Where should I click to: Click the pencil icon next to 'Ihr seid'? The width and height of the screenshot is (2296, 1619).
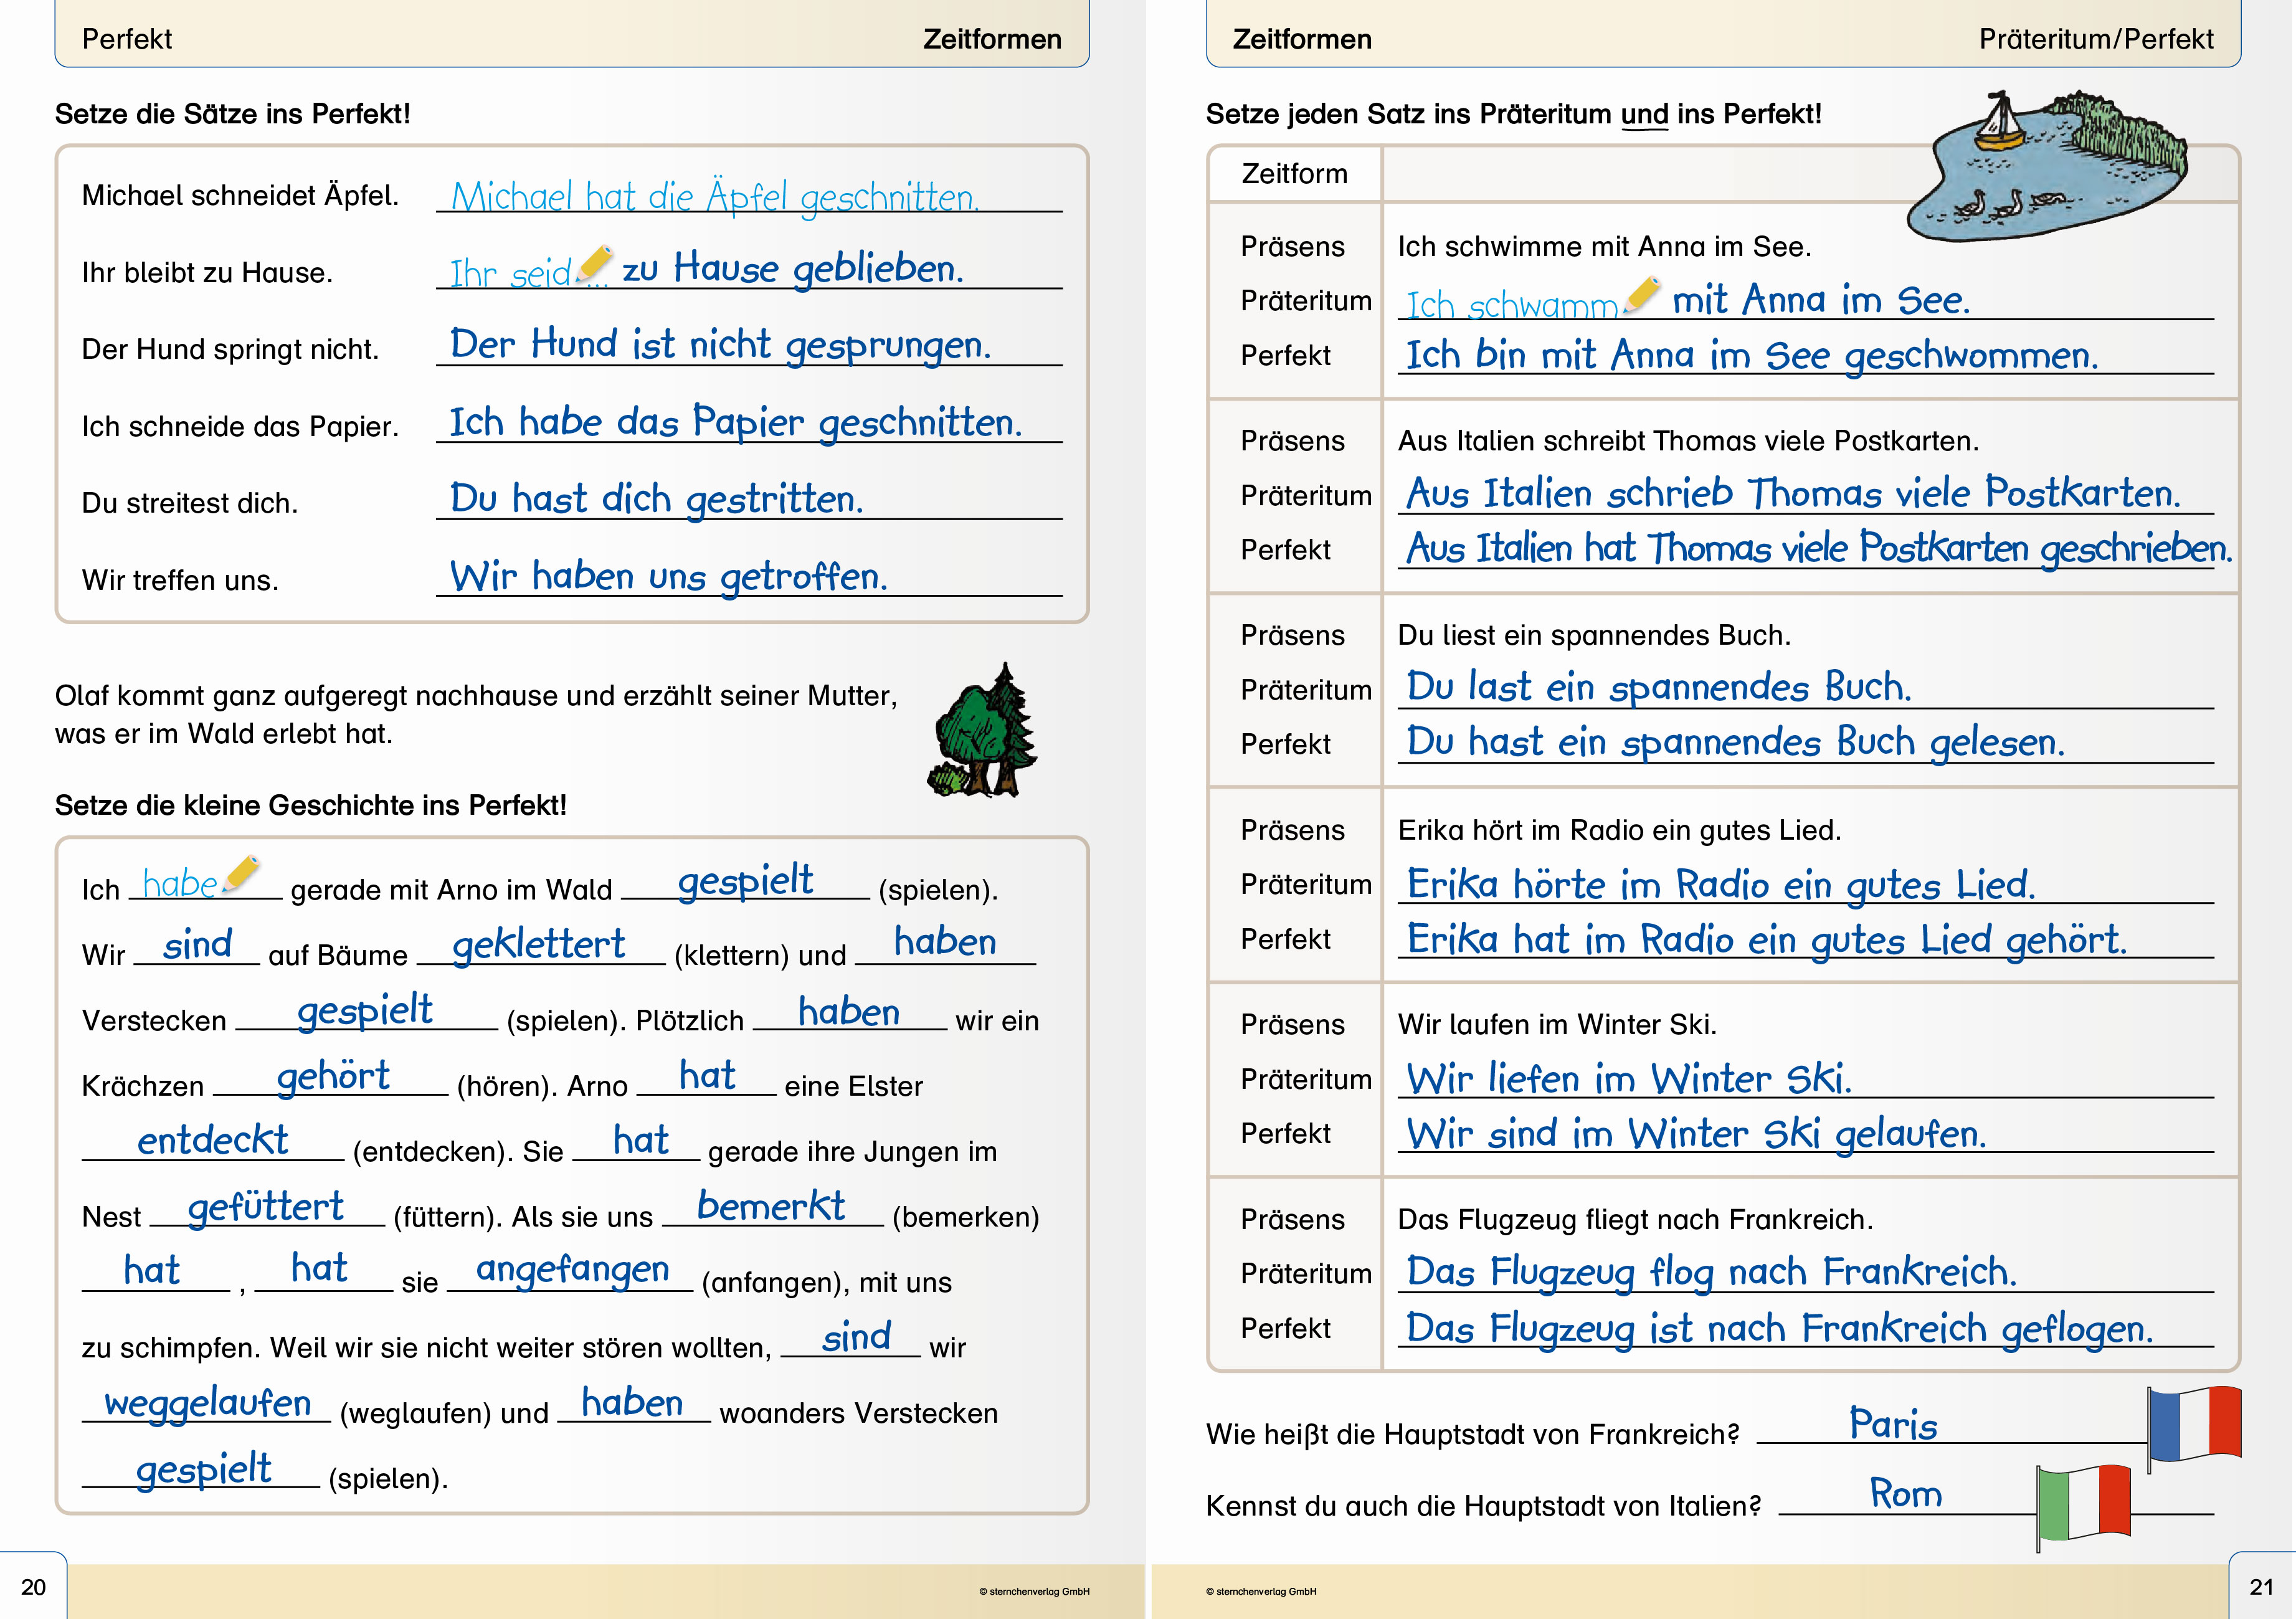595,264
